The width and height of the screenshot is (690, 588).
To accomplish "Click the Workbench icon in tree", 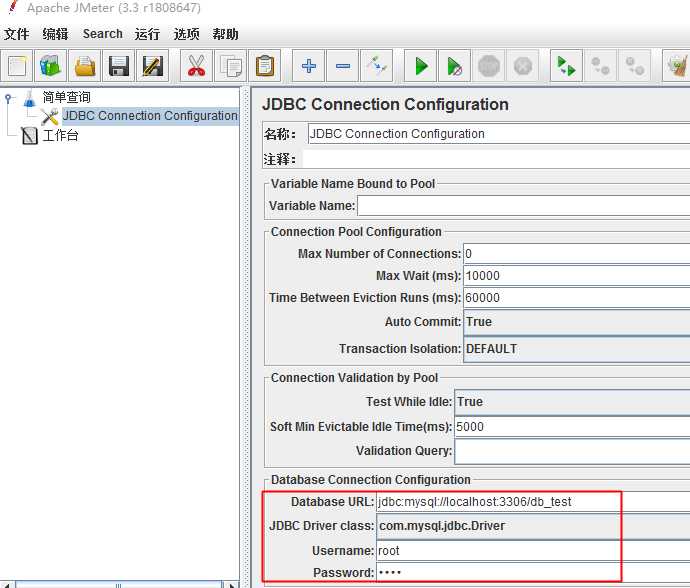I will point(29,136).
